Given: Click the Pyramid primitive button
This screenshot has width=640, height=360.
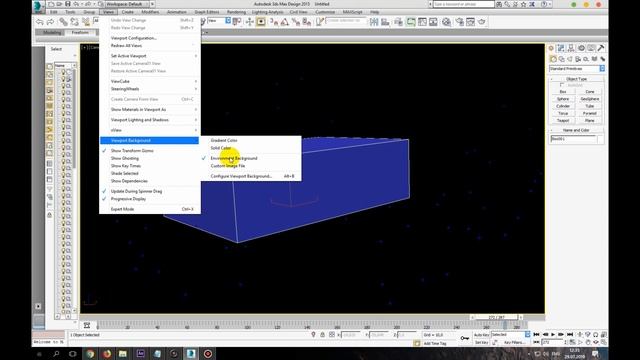Looking at the screenshot, I should 589,113.
